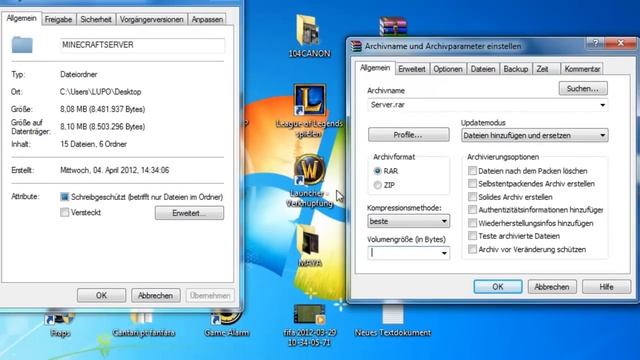640x360 pixels.
Task: Click OK in the properties window
Action: (101, 296)
